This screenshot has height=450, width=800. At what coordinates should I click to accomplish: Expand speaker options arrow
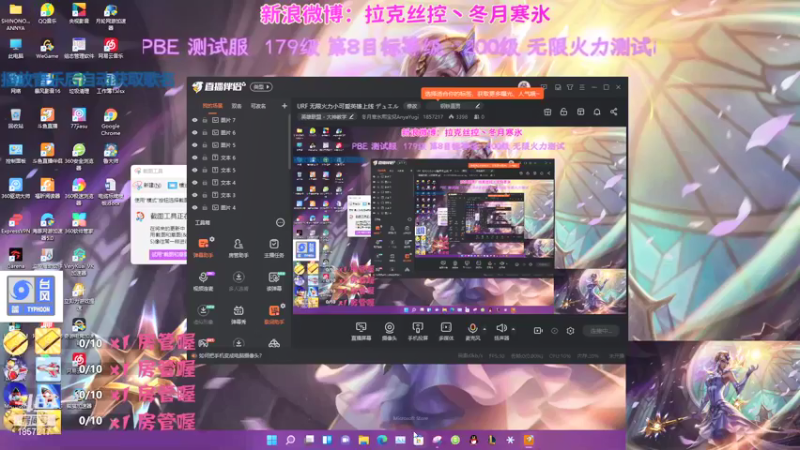[x=513, y=329]
